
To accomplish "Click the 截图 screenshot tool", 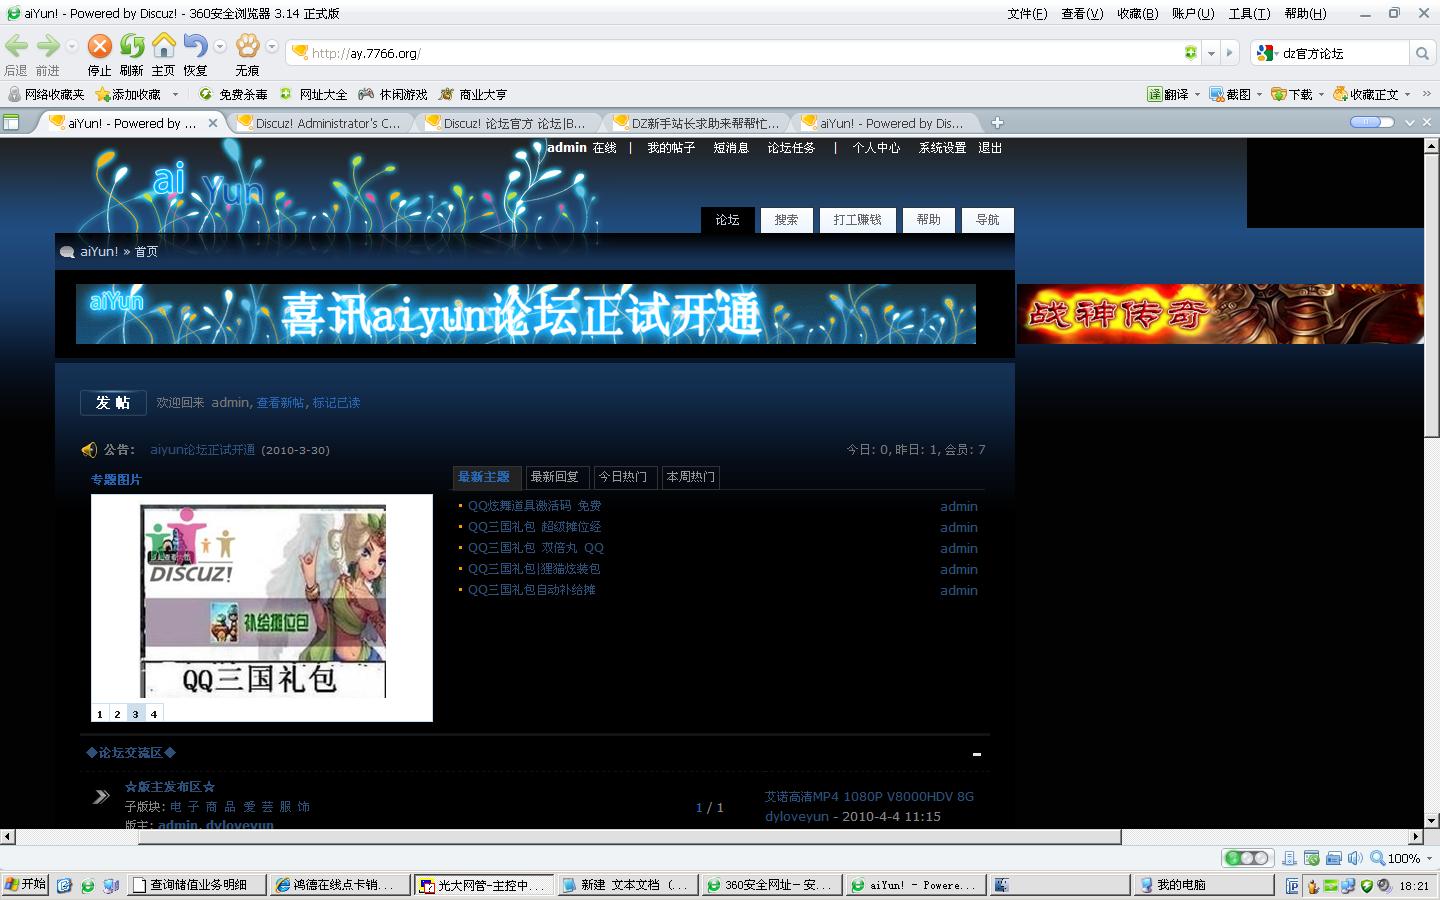I will pos(1230,94).
